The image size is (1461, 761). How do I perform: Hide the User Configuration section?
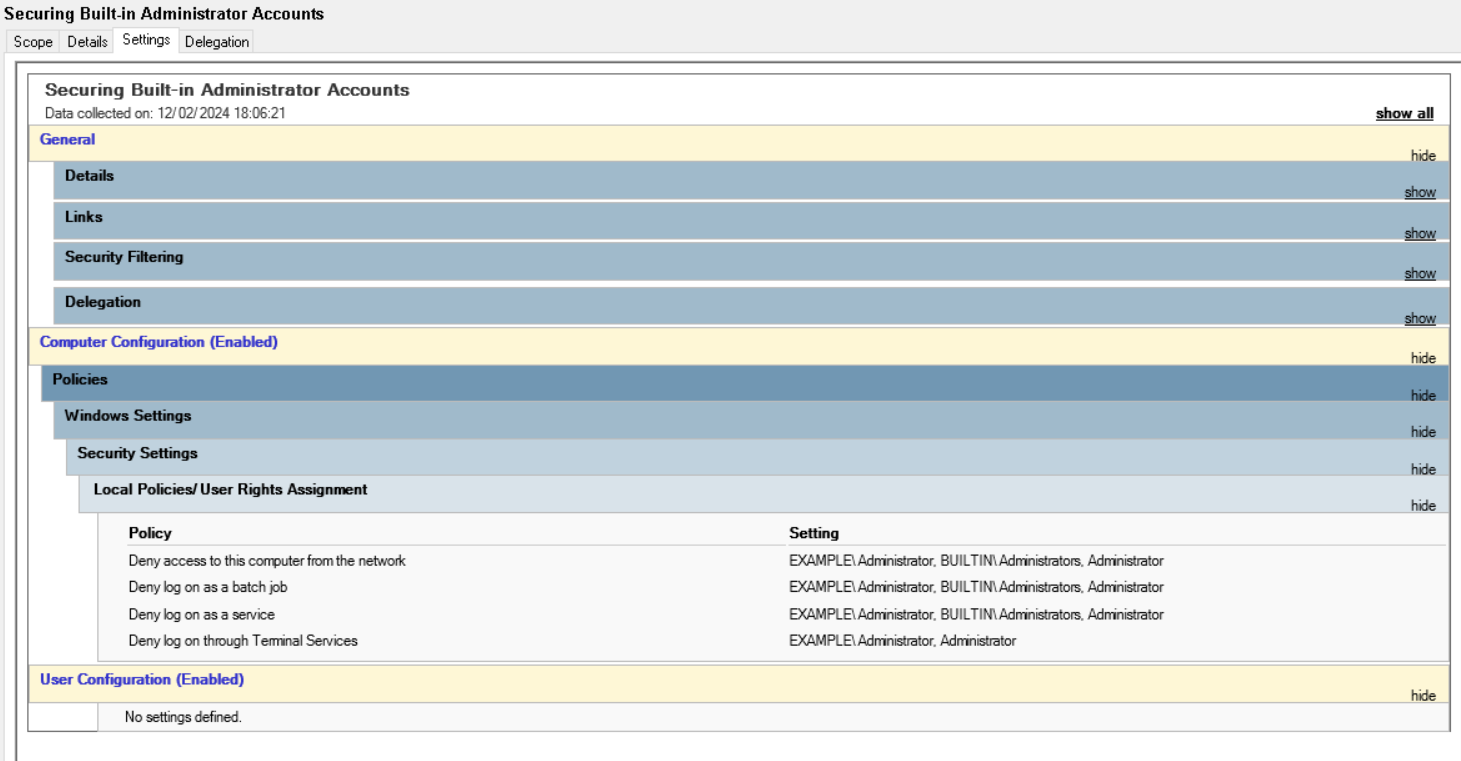click(x=1423, y=696)
